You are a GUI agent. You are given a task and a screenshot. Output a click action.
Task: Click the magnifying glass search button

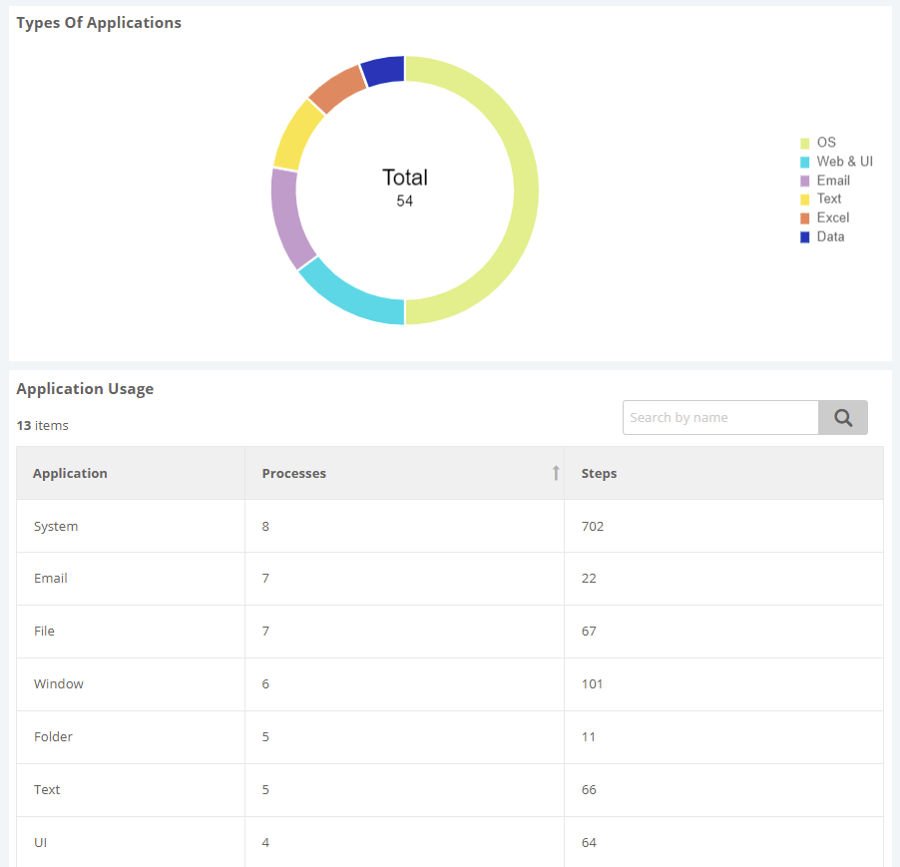click(842, 418)
